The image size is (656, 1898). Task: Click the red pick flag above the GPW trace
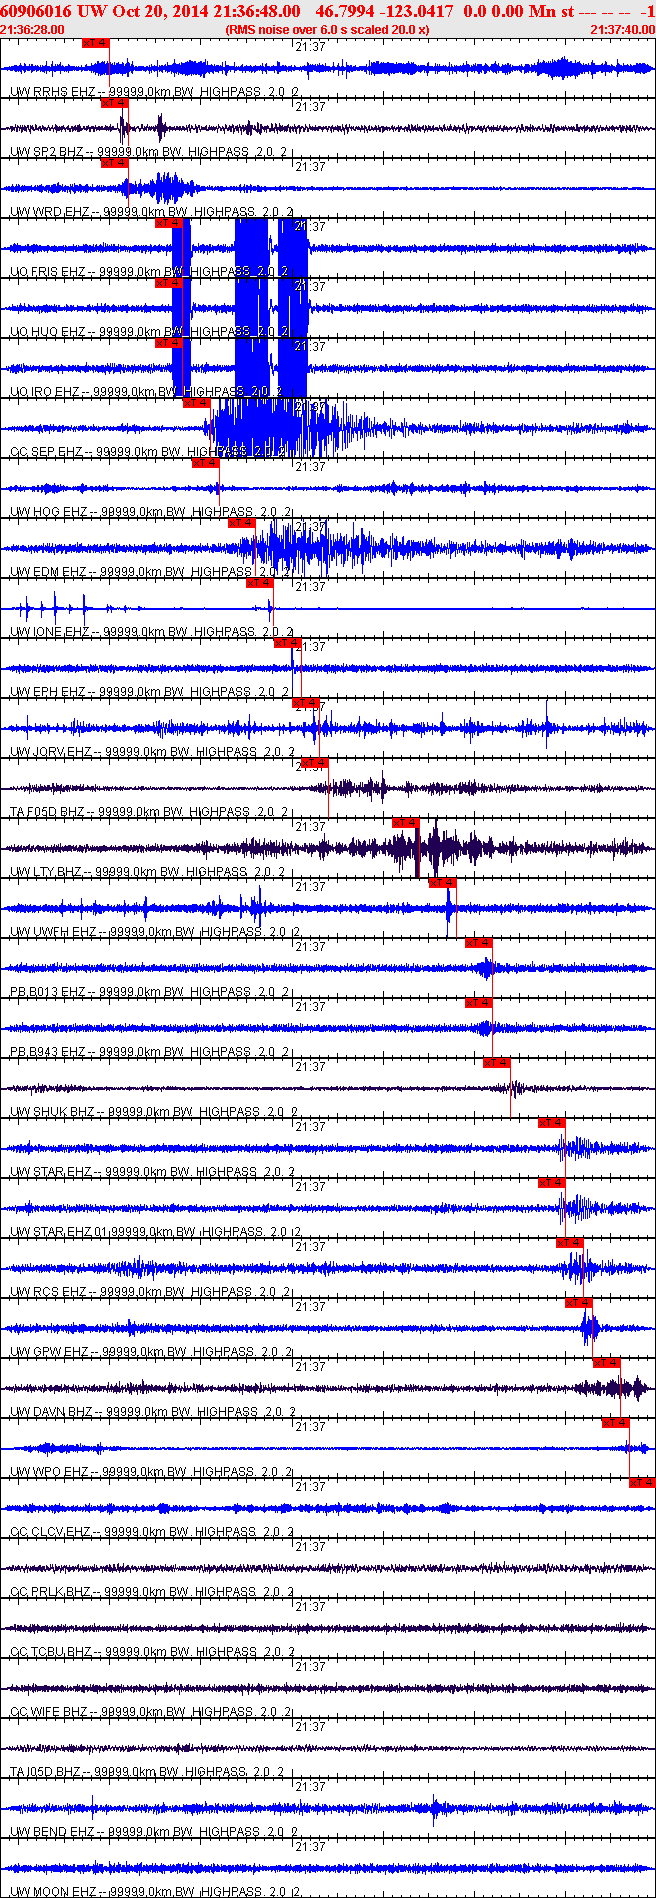coord(578,1303)
